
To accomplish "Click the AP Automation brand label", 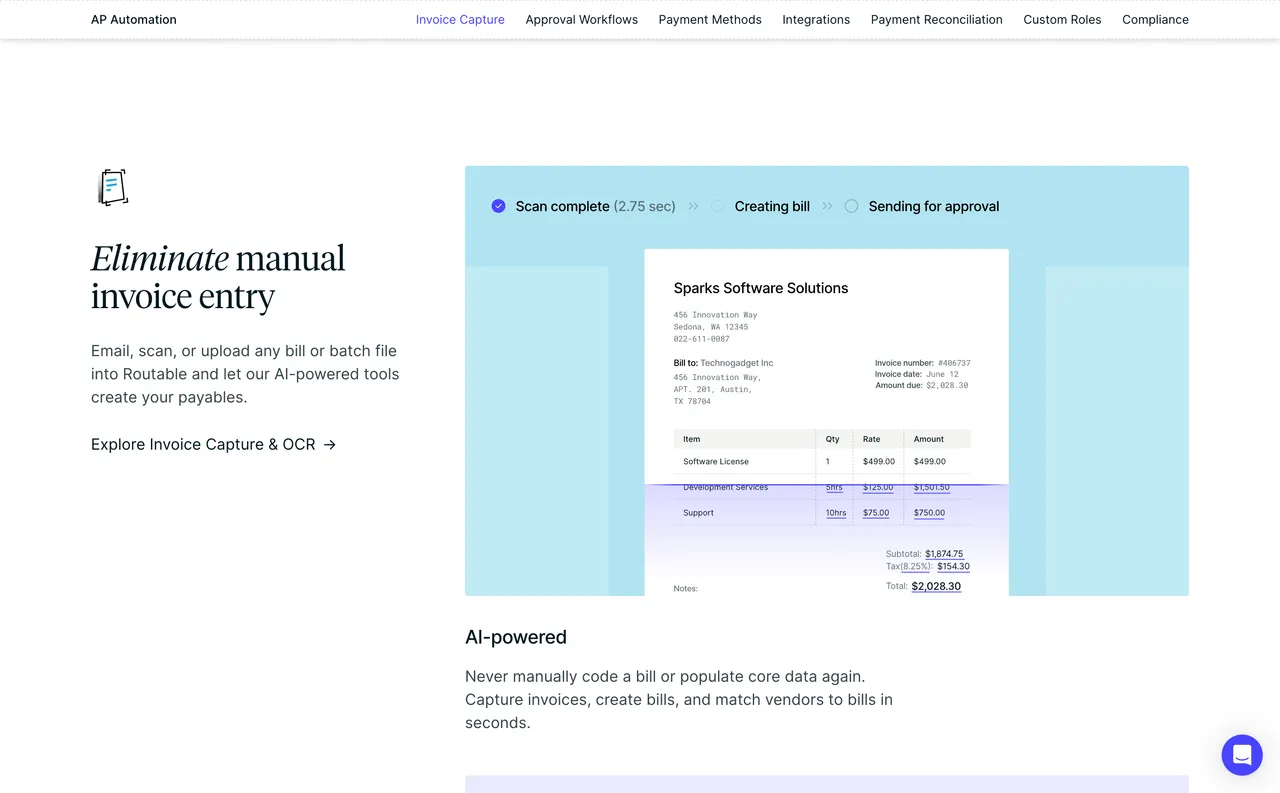I will [133, 19].
